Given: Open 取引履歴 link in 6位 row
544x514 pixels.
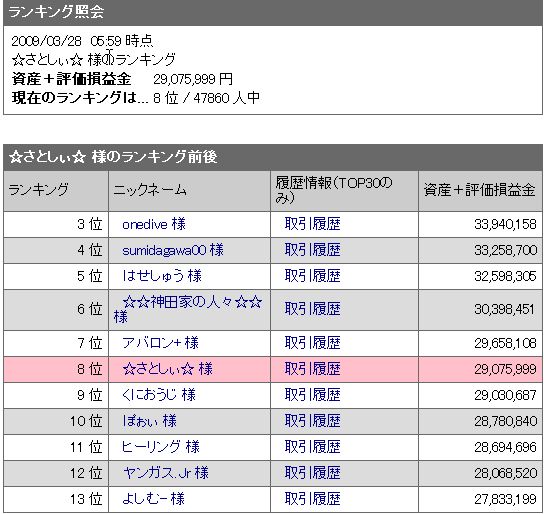Looking at the screenshot, I should click(312, 309).
